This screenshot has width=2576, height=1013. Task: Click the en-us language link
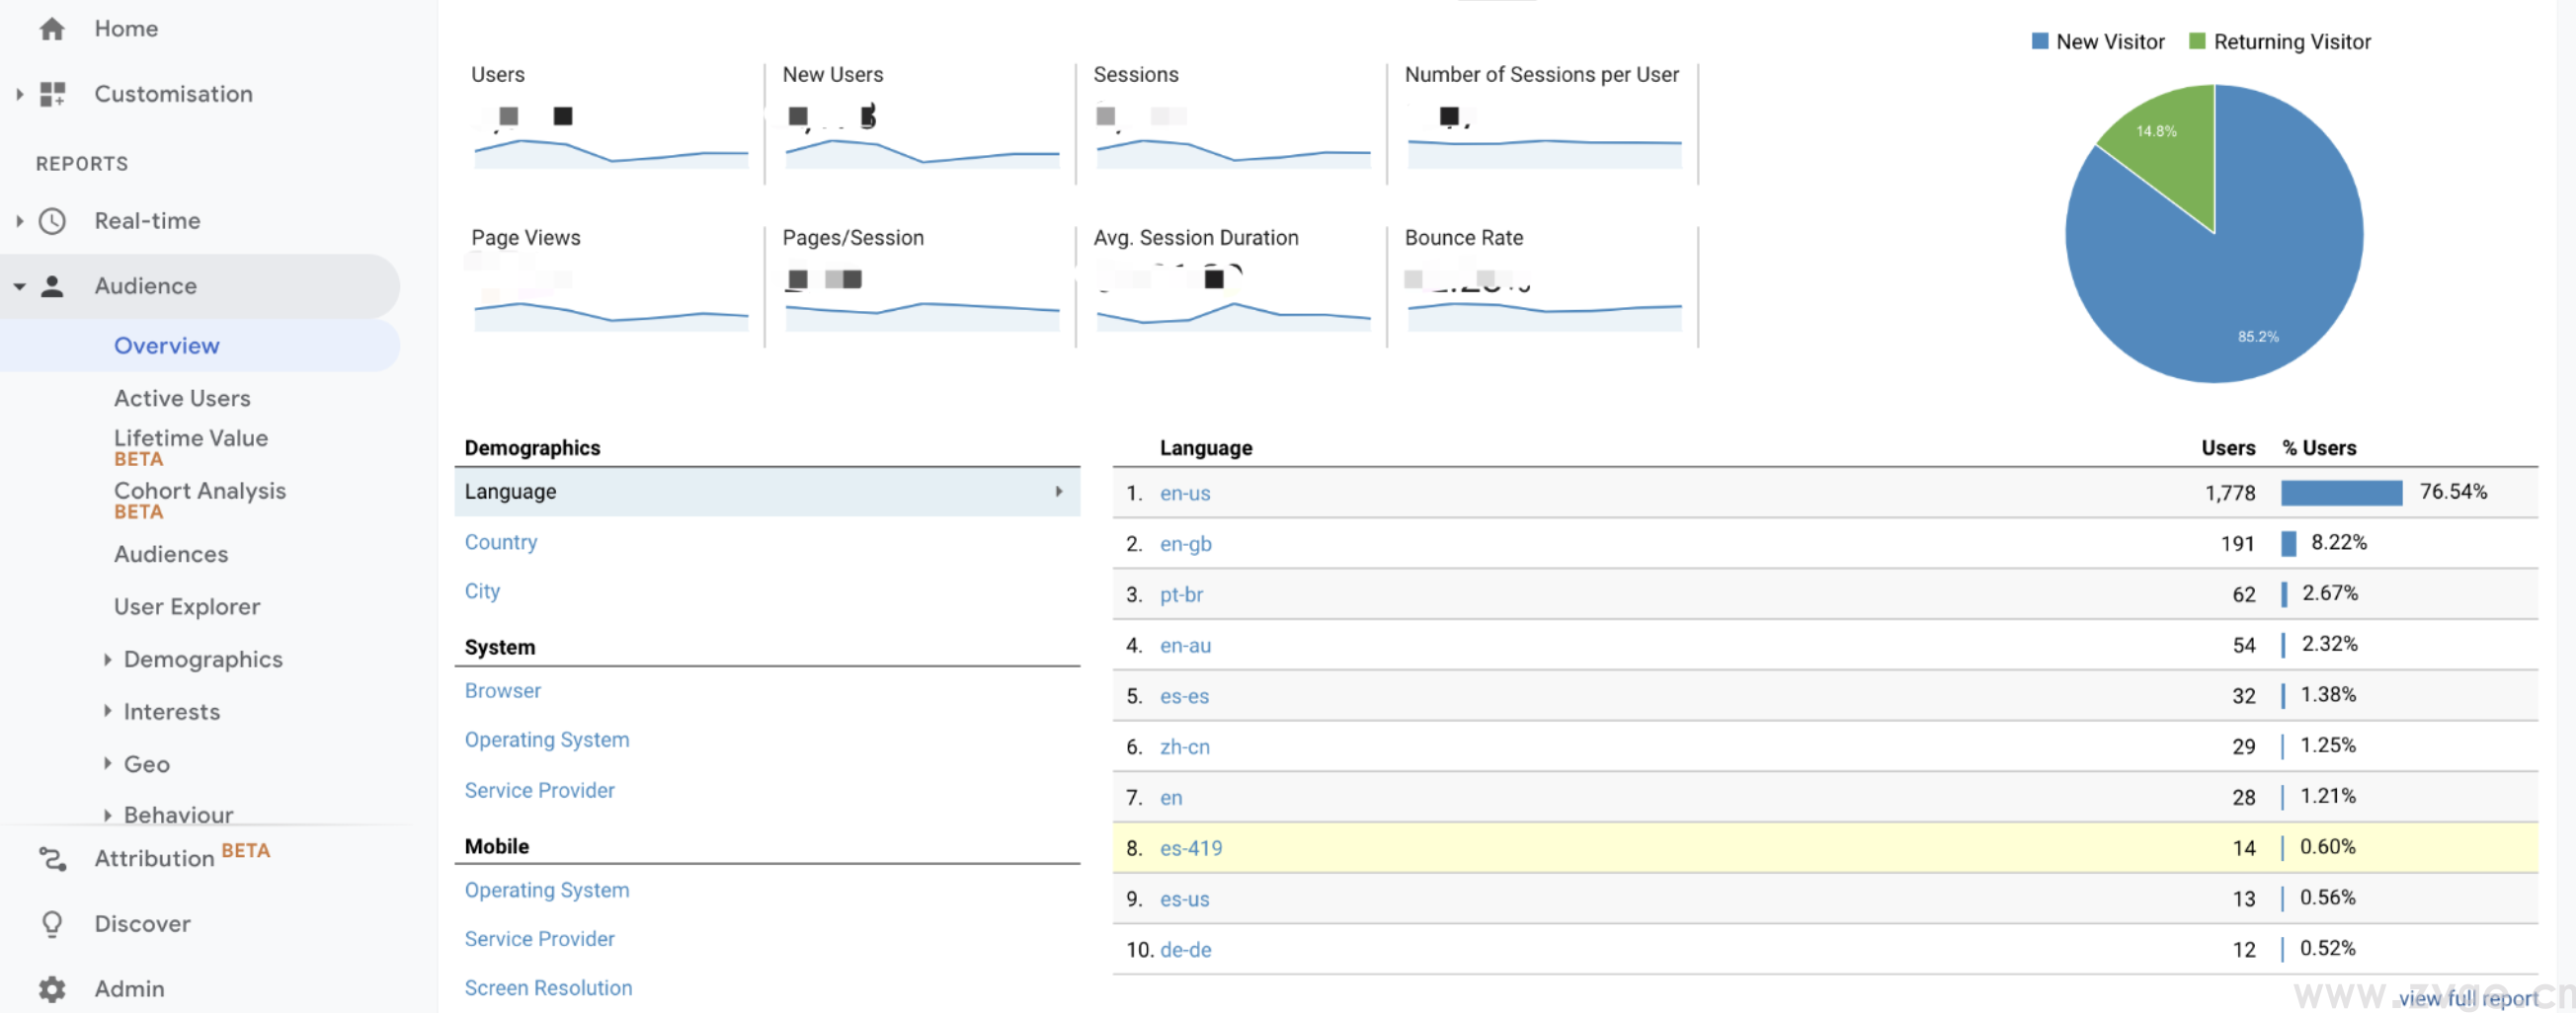tap(1185, 493)
